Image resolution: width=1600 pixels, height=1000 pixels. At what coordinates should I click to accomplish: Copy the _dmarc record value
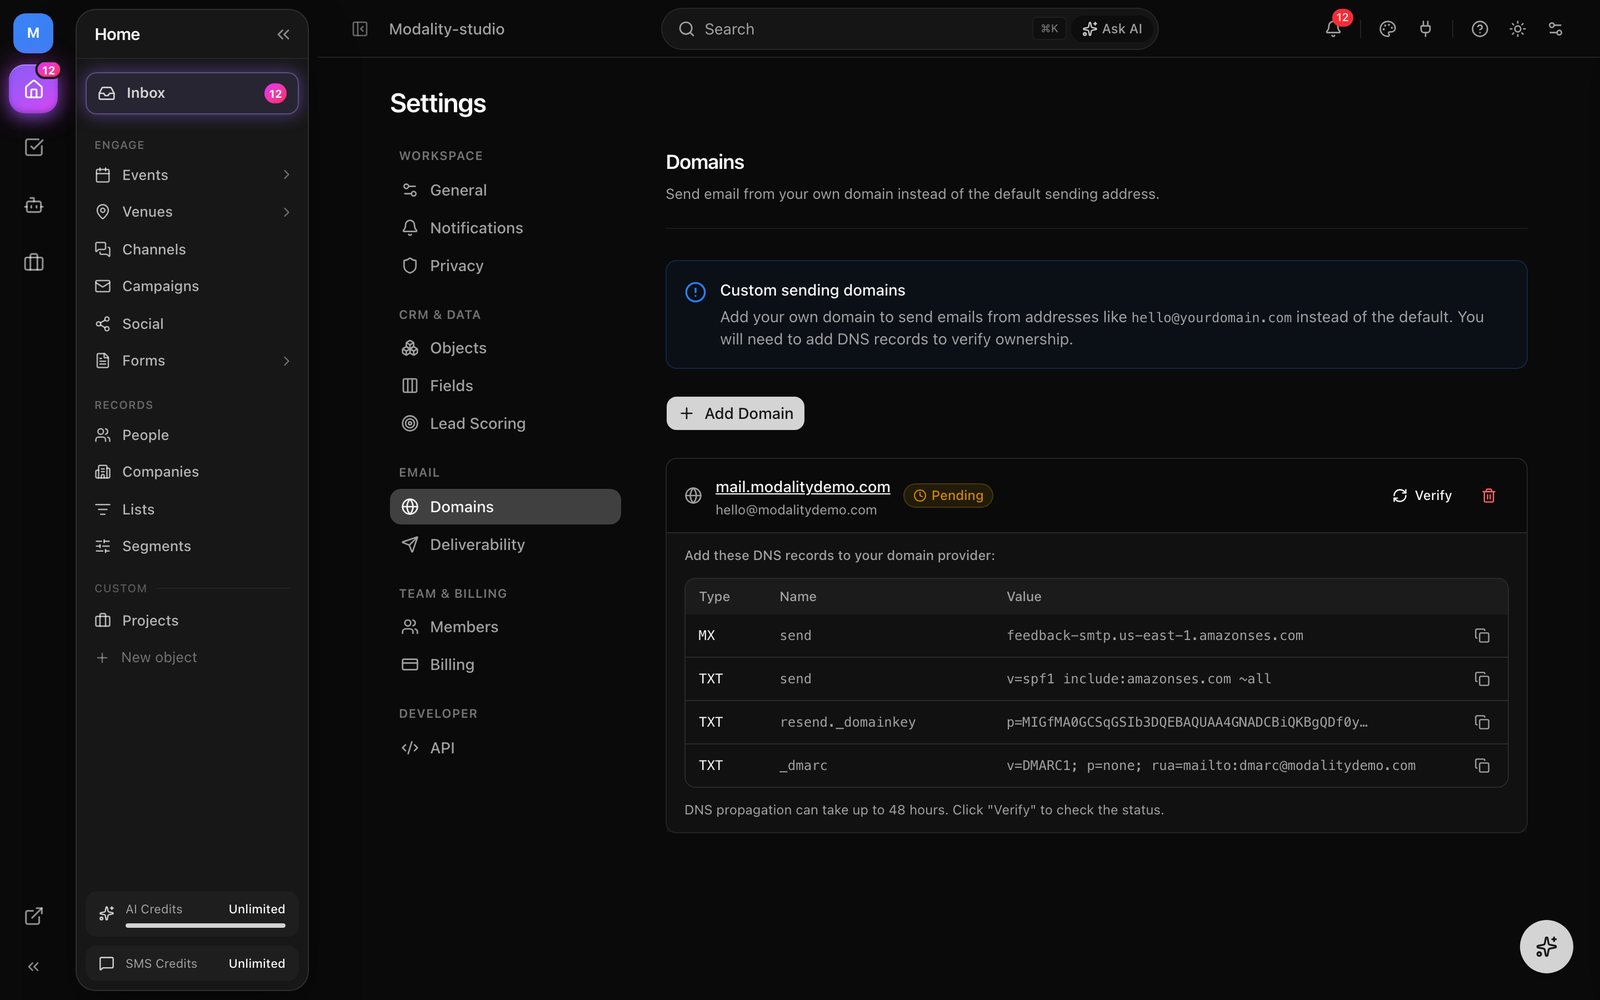pos(1482,766)
